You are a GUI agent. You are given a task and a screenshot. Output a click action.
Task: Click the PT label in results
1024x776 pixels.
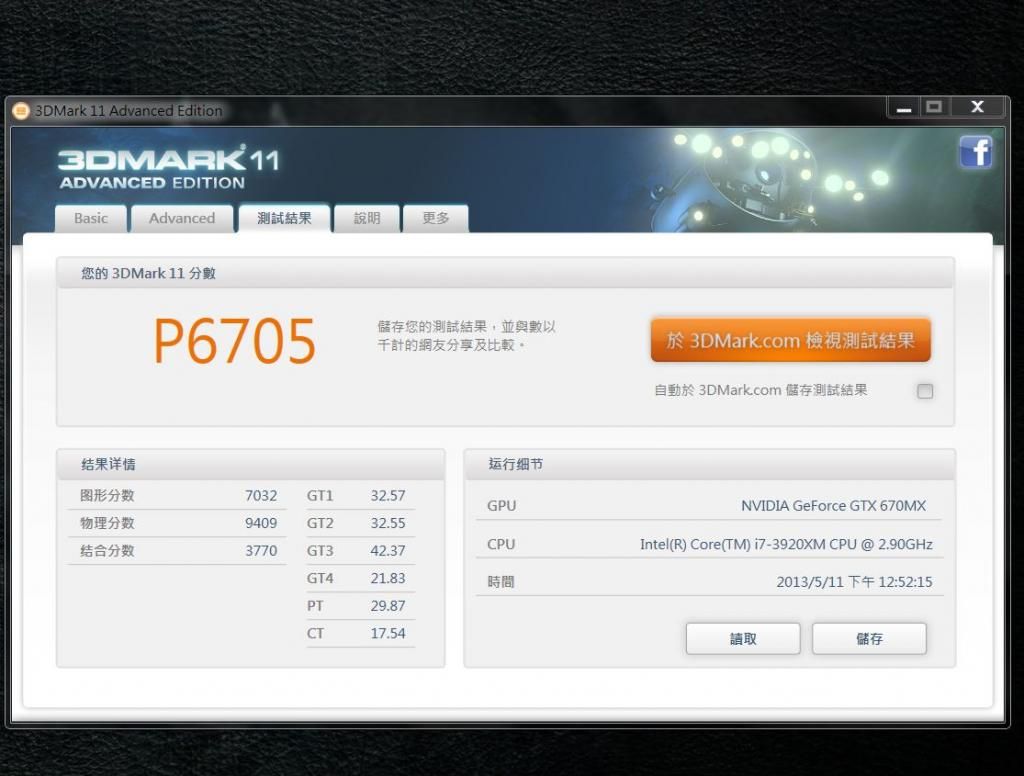pos(315,606)
